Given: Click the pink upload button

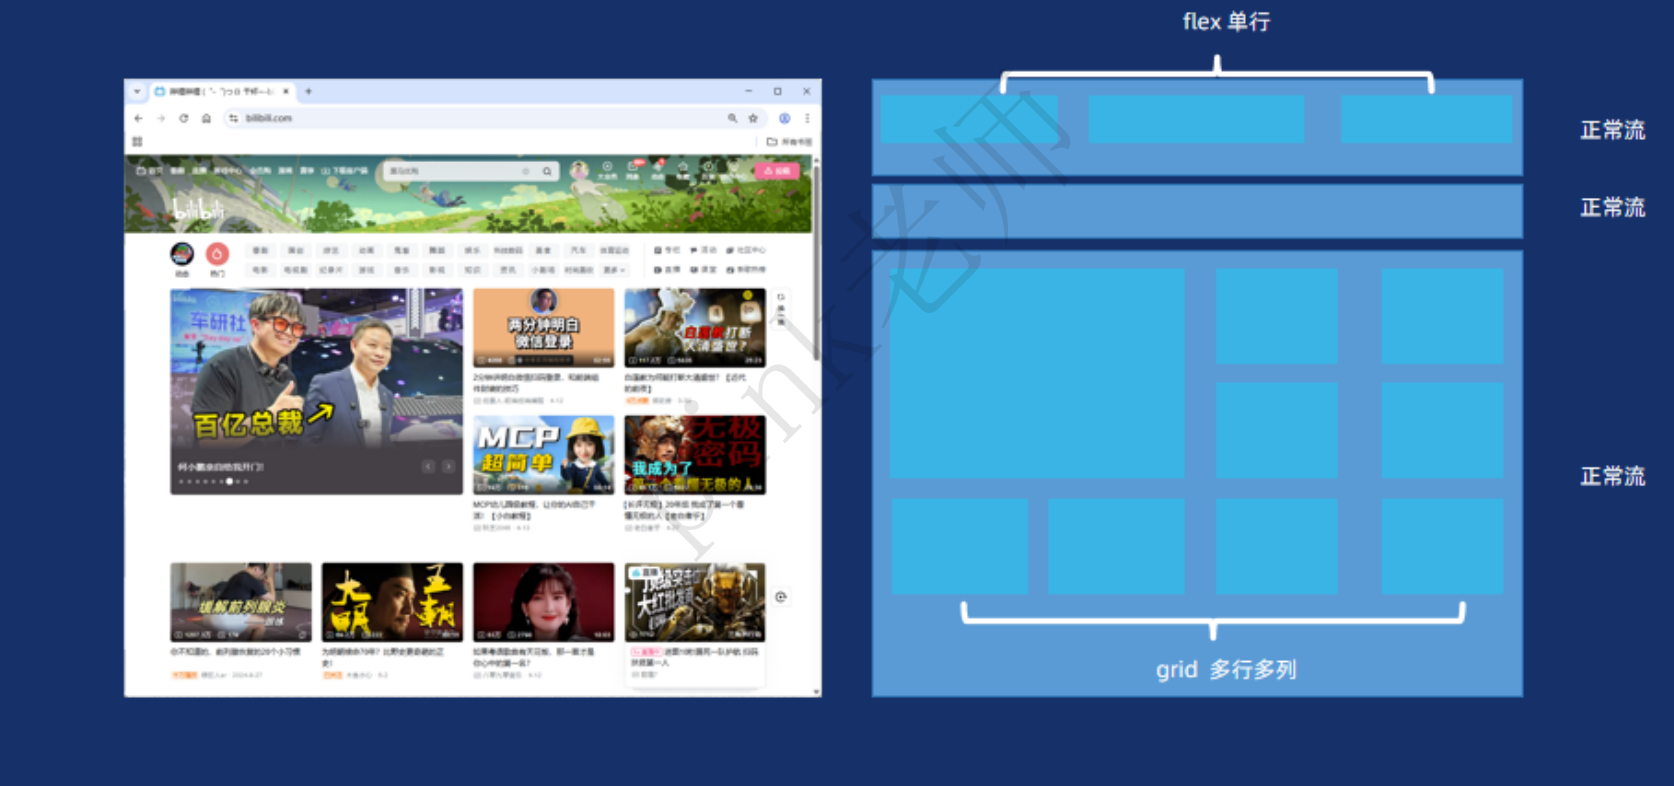Looking at the screenshot, I should click(777, 171).
